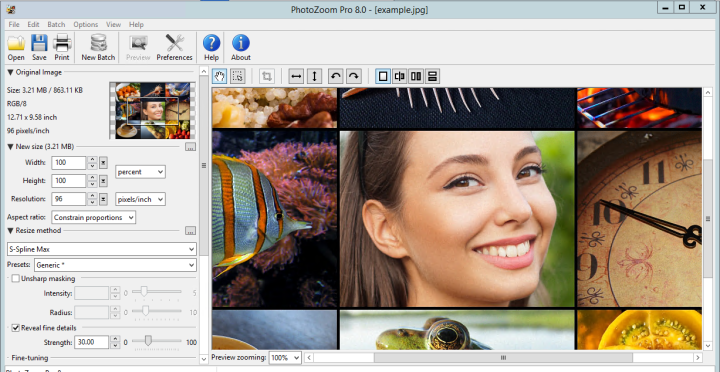Select the marquee selection tool
The width and height of the screenshot is (720, 372).
[x=237, y=76]
